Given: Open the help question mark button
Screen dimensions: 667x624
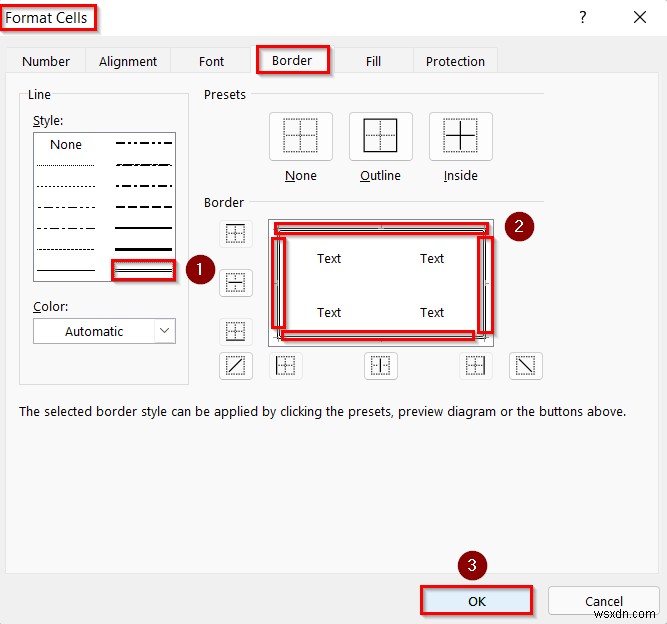Looking at the screenshot, I should (x=583, y=17).
